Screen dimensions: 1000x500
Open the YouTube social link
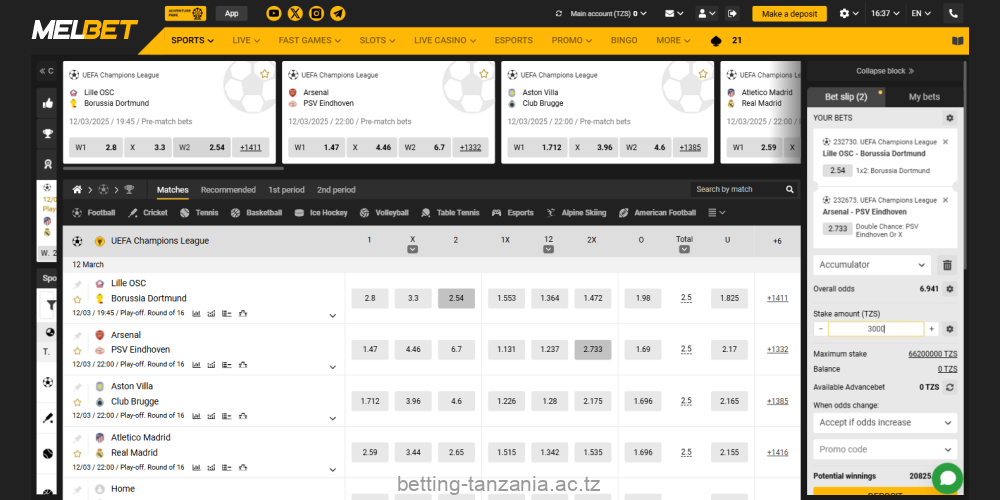tap(274, 13)
